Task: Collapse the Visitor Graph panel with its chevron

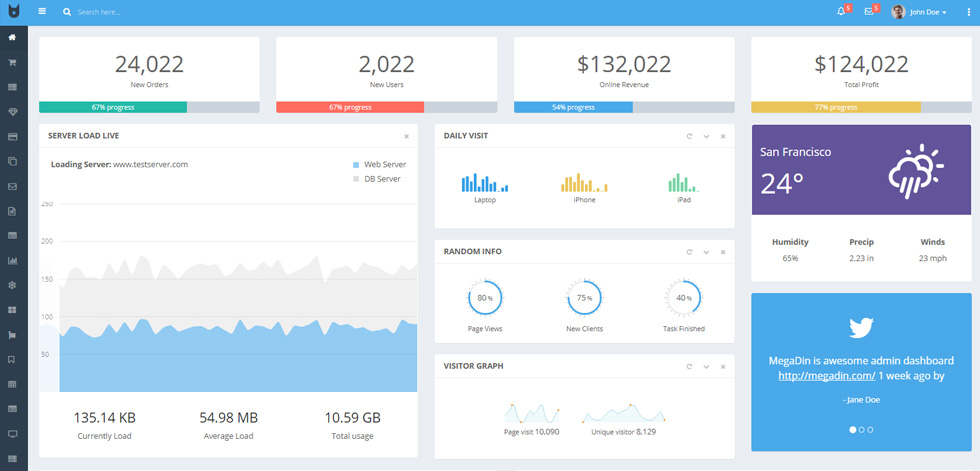Action: coord(706,367)
